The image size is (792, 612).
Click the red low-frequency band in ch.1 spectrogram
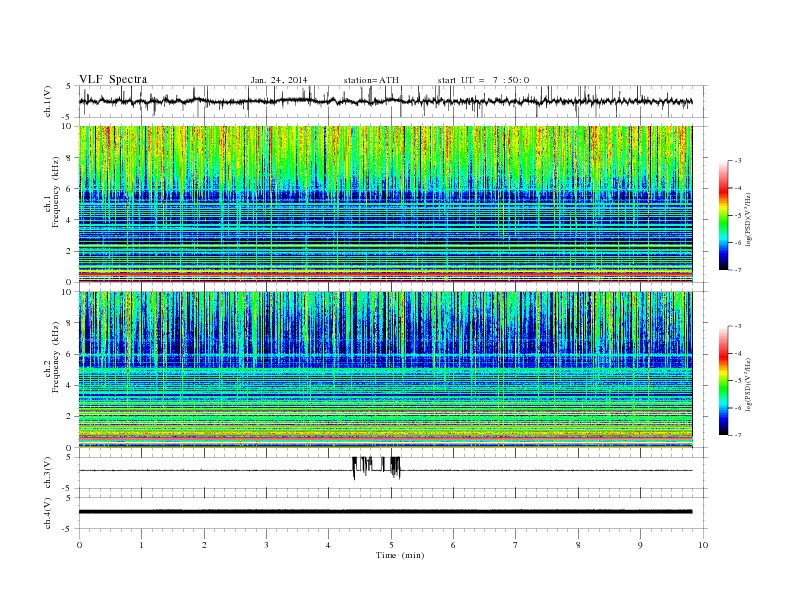(x=385, y=274)
